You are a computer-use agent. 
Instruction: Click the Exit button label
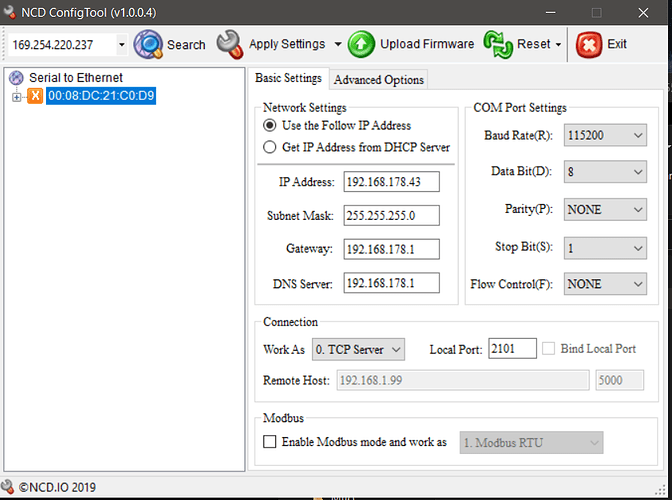[x=617, y=44]
